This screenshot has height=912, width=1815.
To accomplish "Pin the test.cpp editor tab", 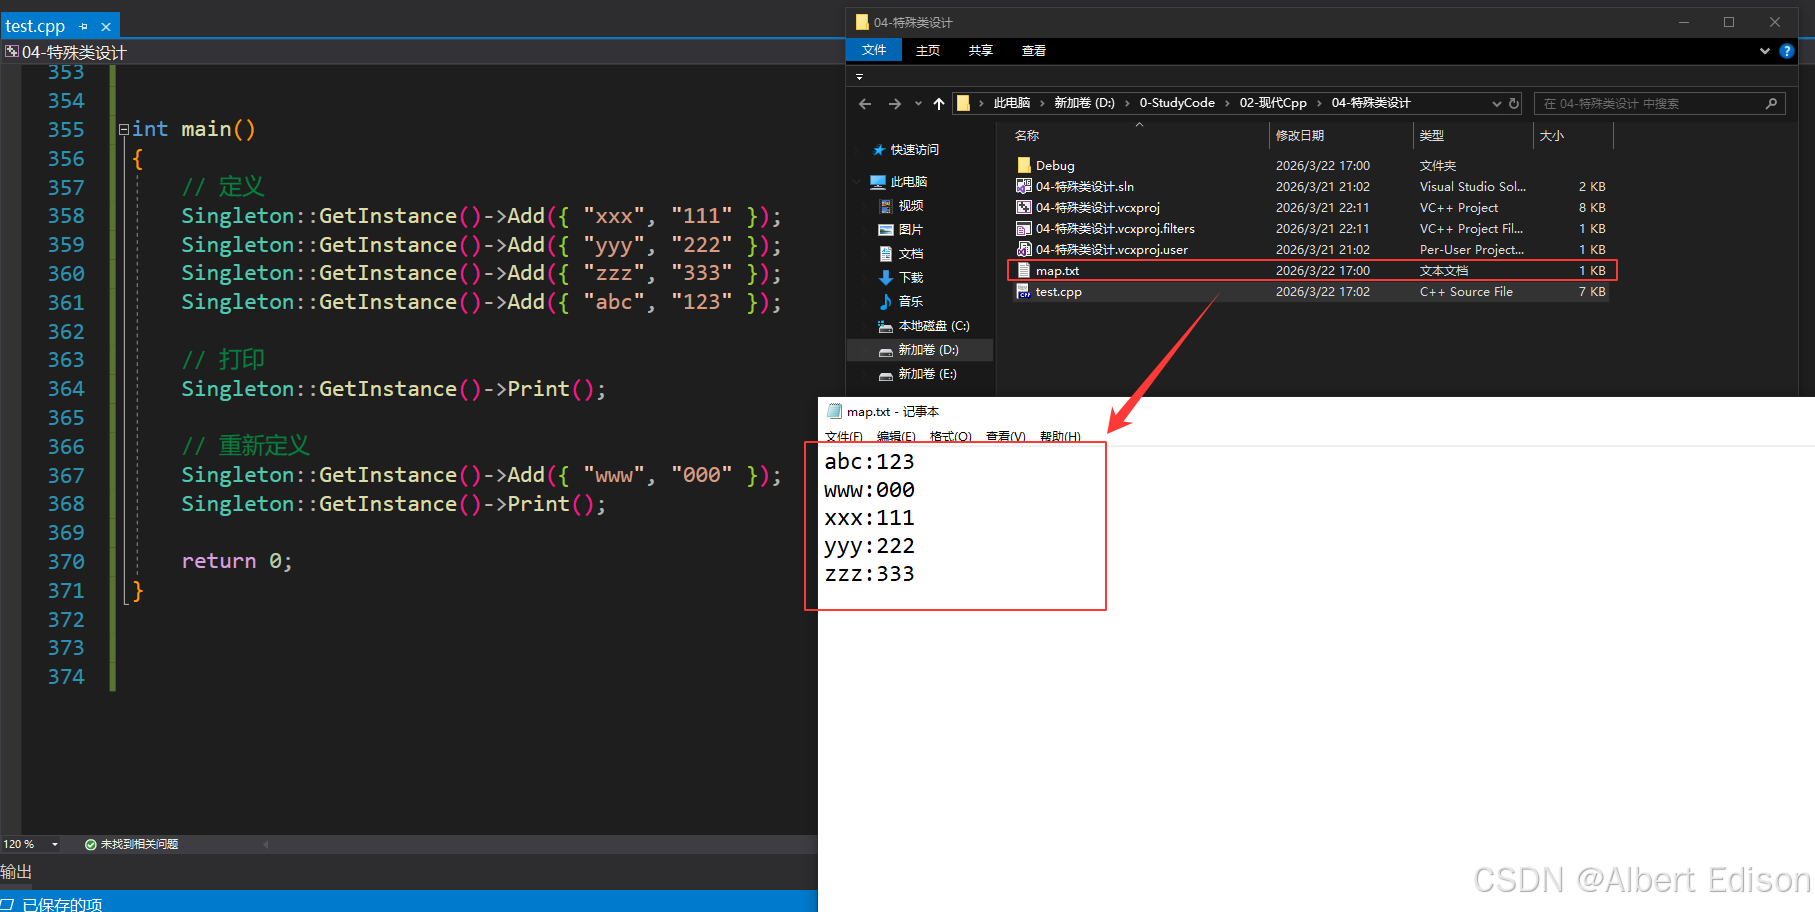I will tap(84, 27).
